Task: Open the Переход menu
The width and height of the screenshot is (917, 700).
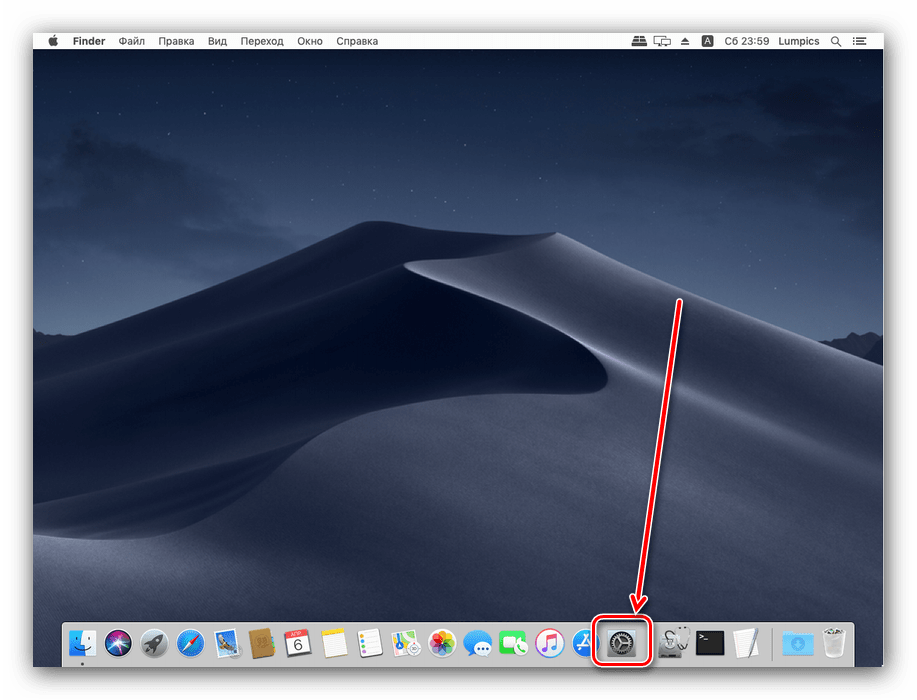Action: click(x=262, y=41)
